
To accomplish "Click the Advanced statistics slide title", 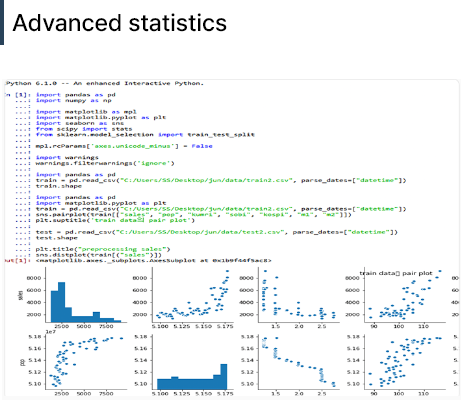I will pyautogui.click(x=120, y=23).
